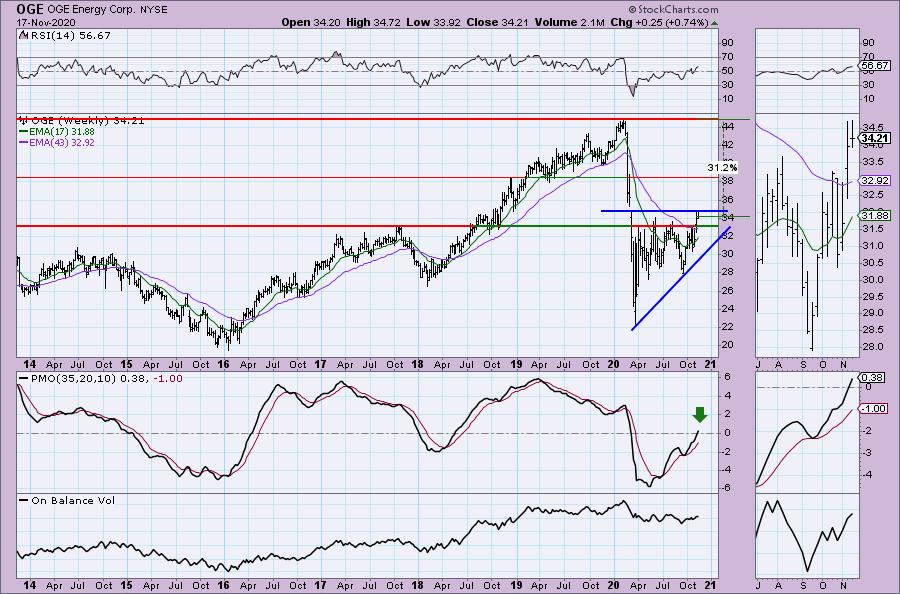The height and width of the screenshot is (594, 900).
Task: Click the boxed PMO signal value -1.00
Action: (874, 408)
